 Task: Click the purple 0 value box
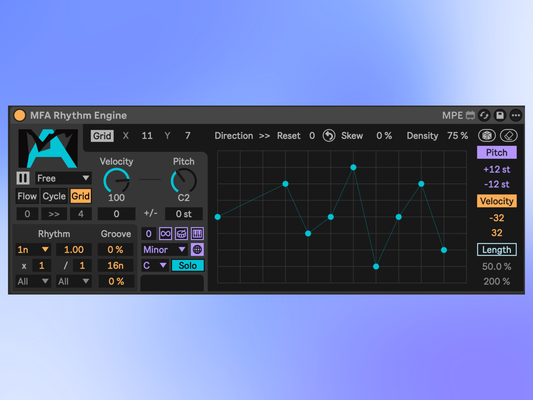(149, 233)
